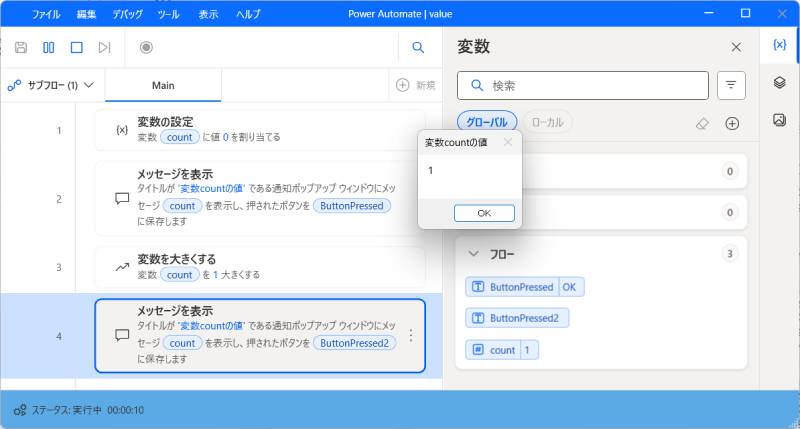Click the count variable in step 1

(x=180, y=137)
